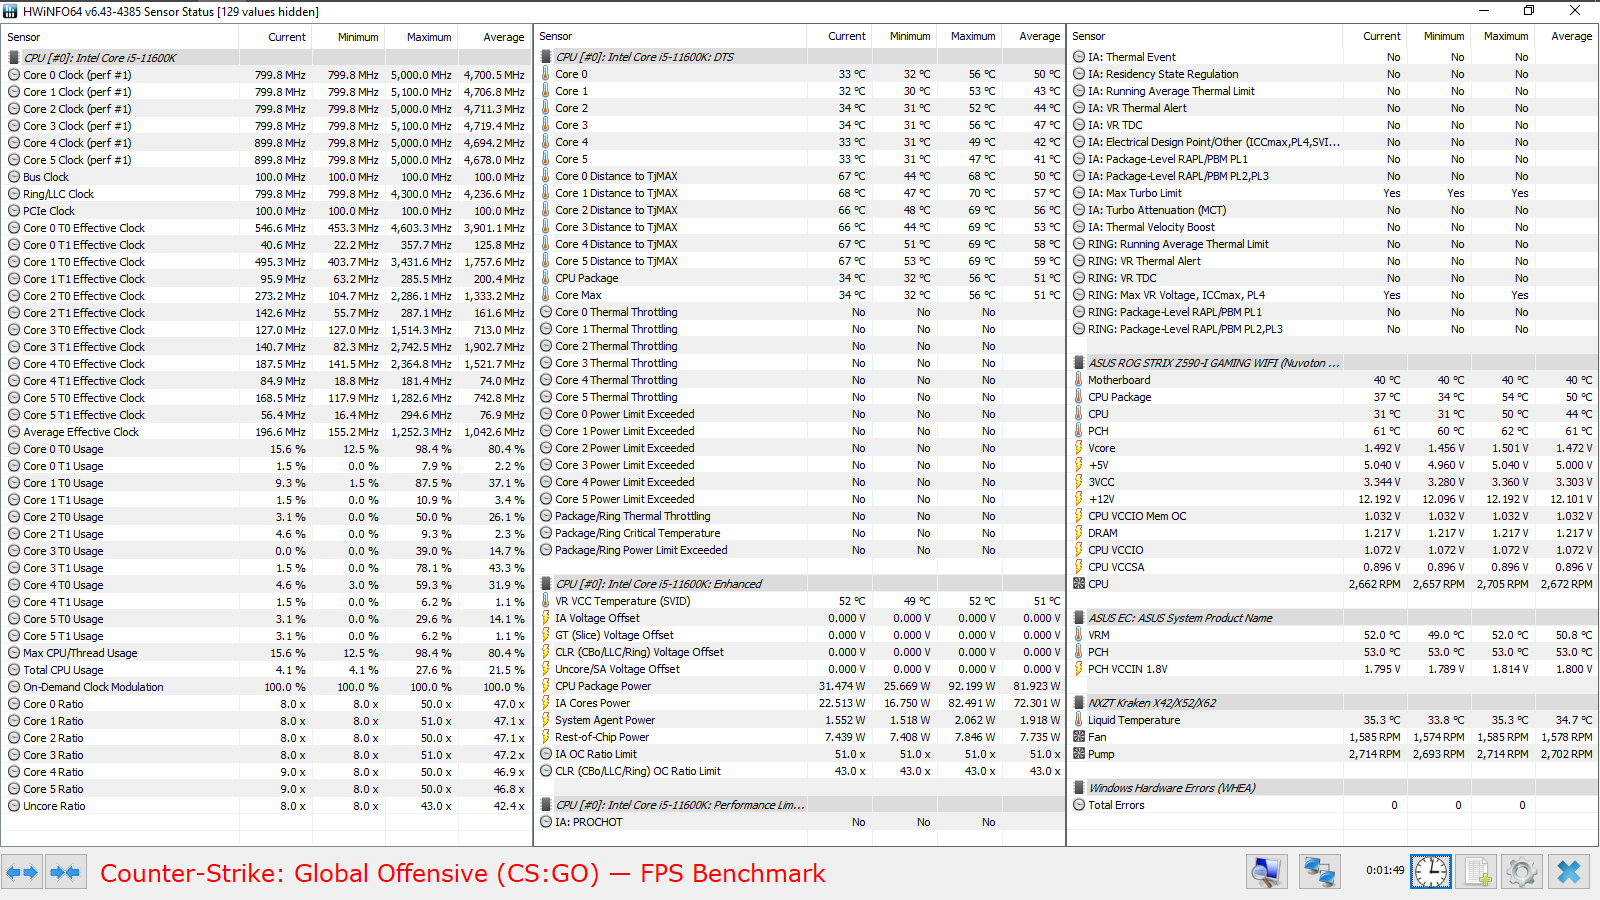
Task: Select the NZXT Kraken X42/X52/X62 header
Action: tap(1333, 703)
